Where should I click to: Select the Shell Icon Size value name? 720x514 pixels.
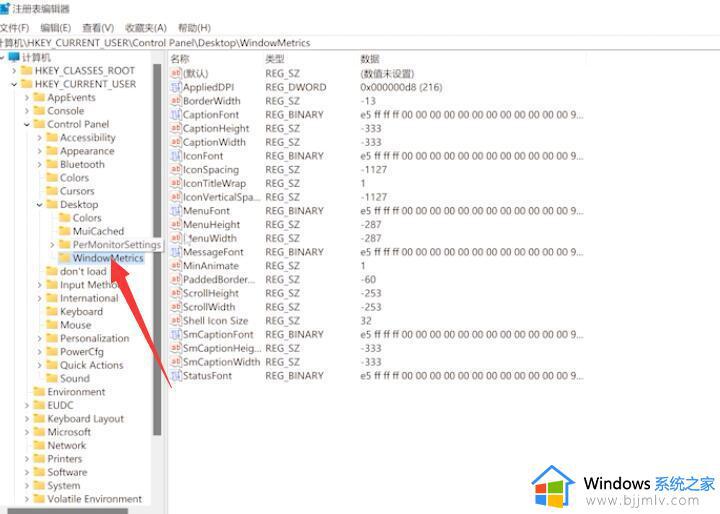(215, 321)
